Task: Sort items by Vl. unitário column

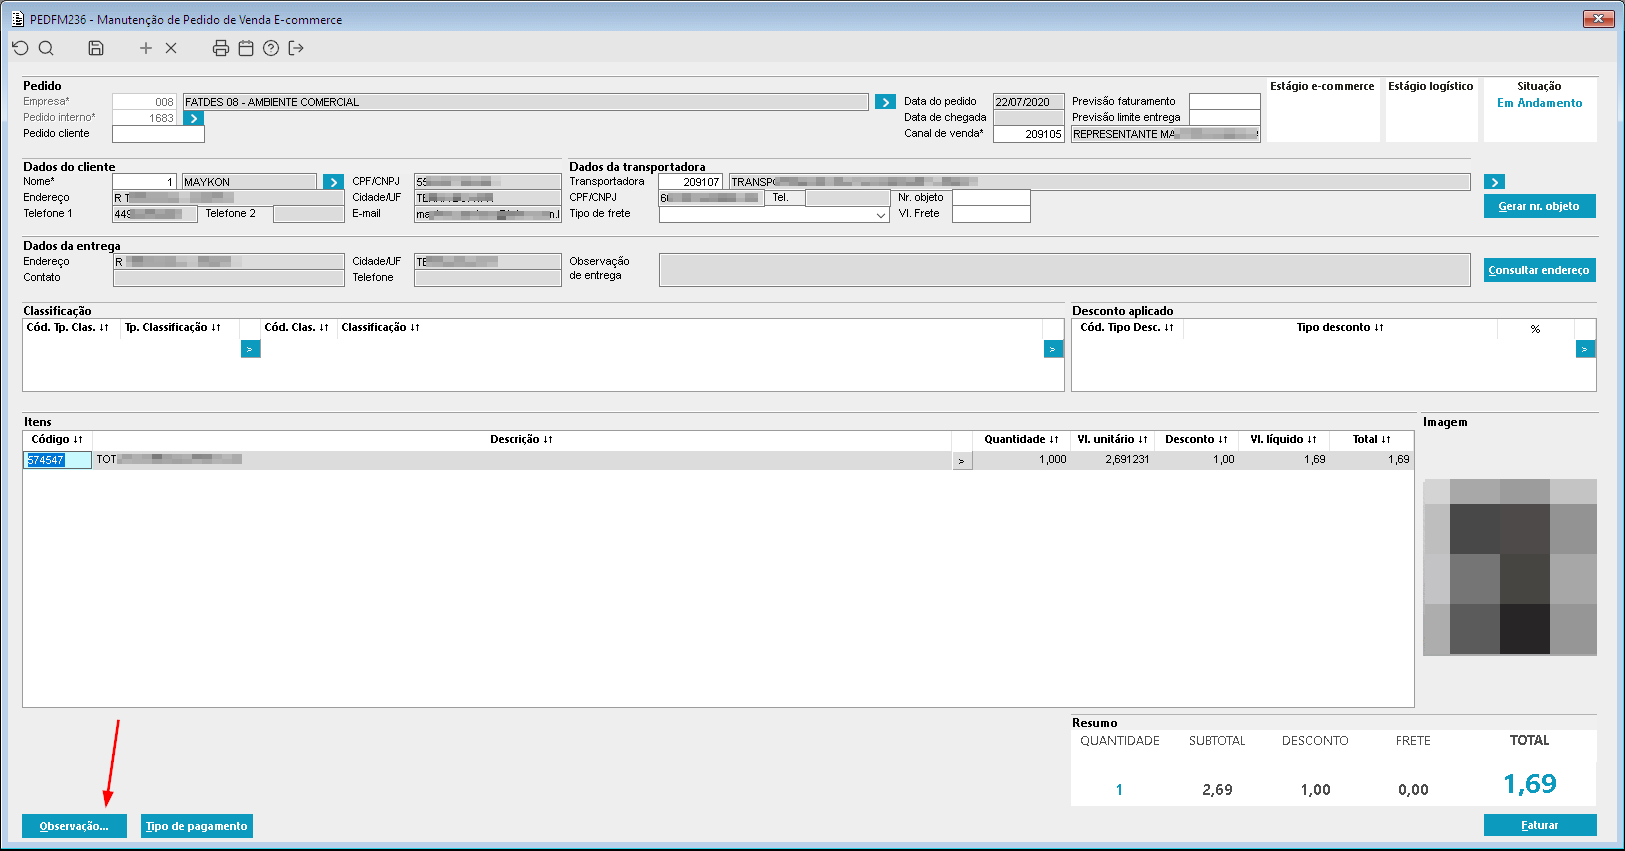Action: coord(1112,439)
